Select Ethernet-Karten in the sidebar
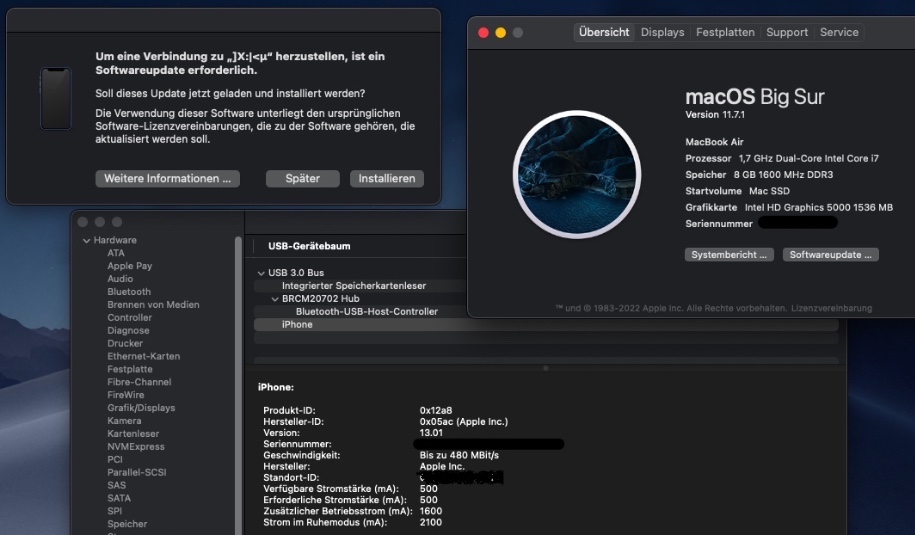 144,356
